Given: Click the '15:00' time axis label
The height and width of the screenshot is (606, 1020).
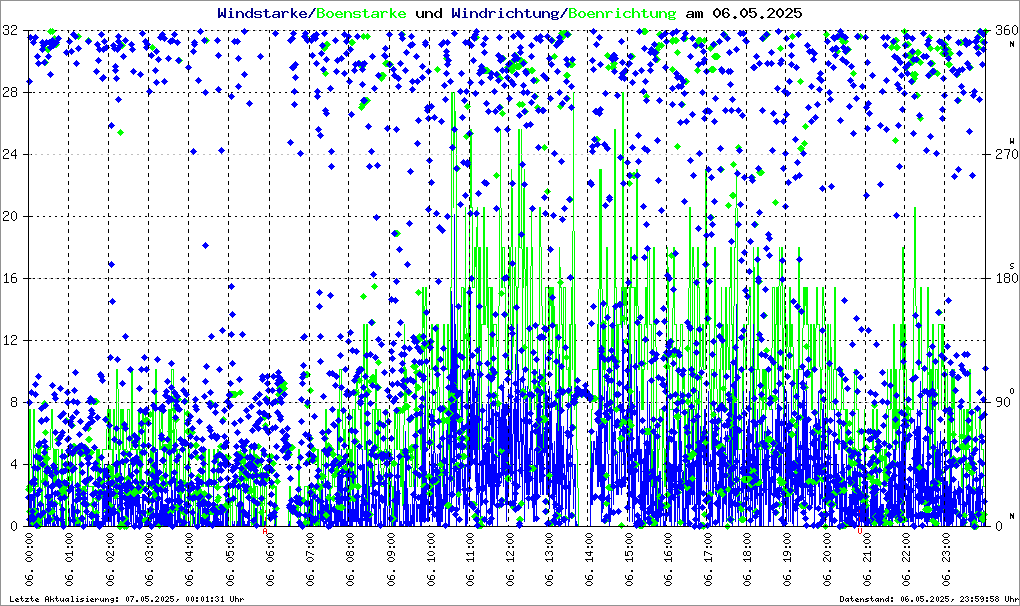Looking at the screenshot, I should point(628,548).
